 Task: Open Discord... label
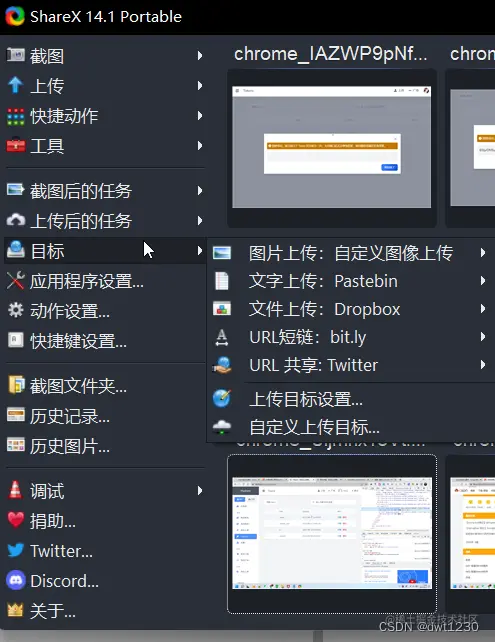click(64, 581)
